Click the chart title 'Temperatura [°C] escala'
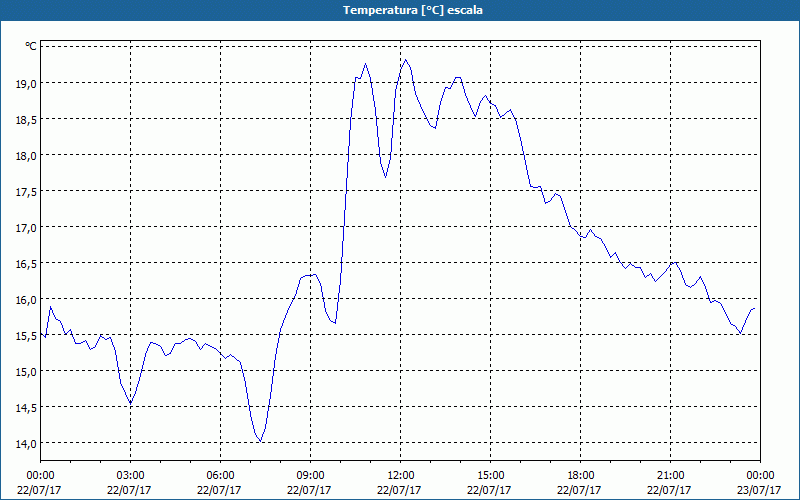Screen dimensions: 800x500 [413, 10]
